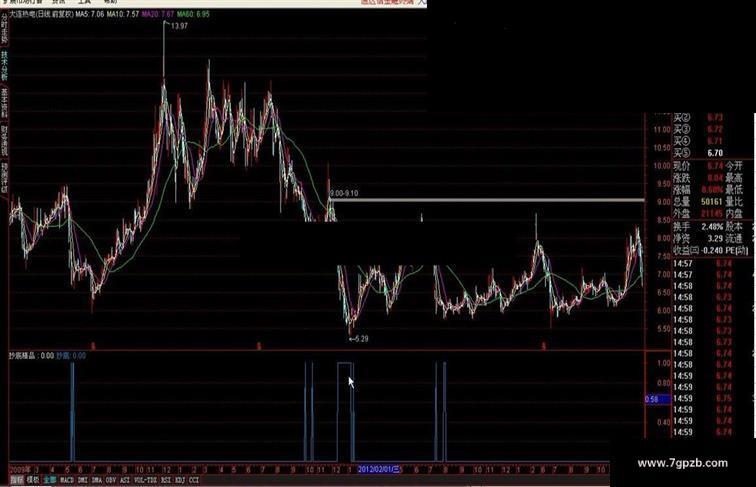Image resolution: width=756 pixels, height=487 pixels.
Task: Click the 净资 value 3.29
Action: (x=715, y=238)
